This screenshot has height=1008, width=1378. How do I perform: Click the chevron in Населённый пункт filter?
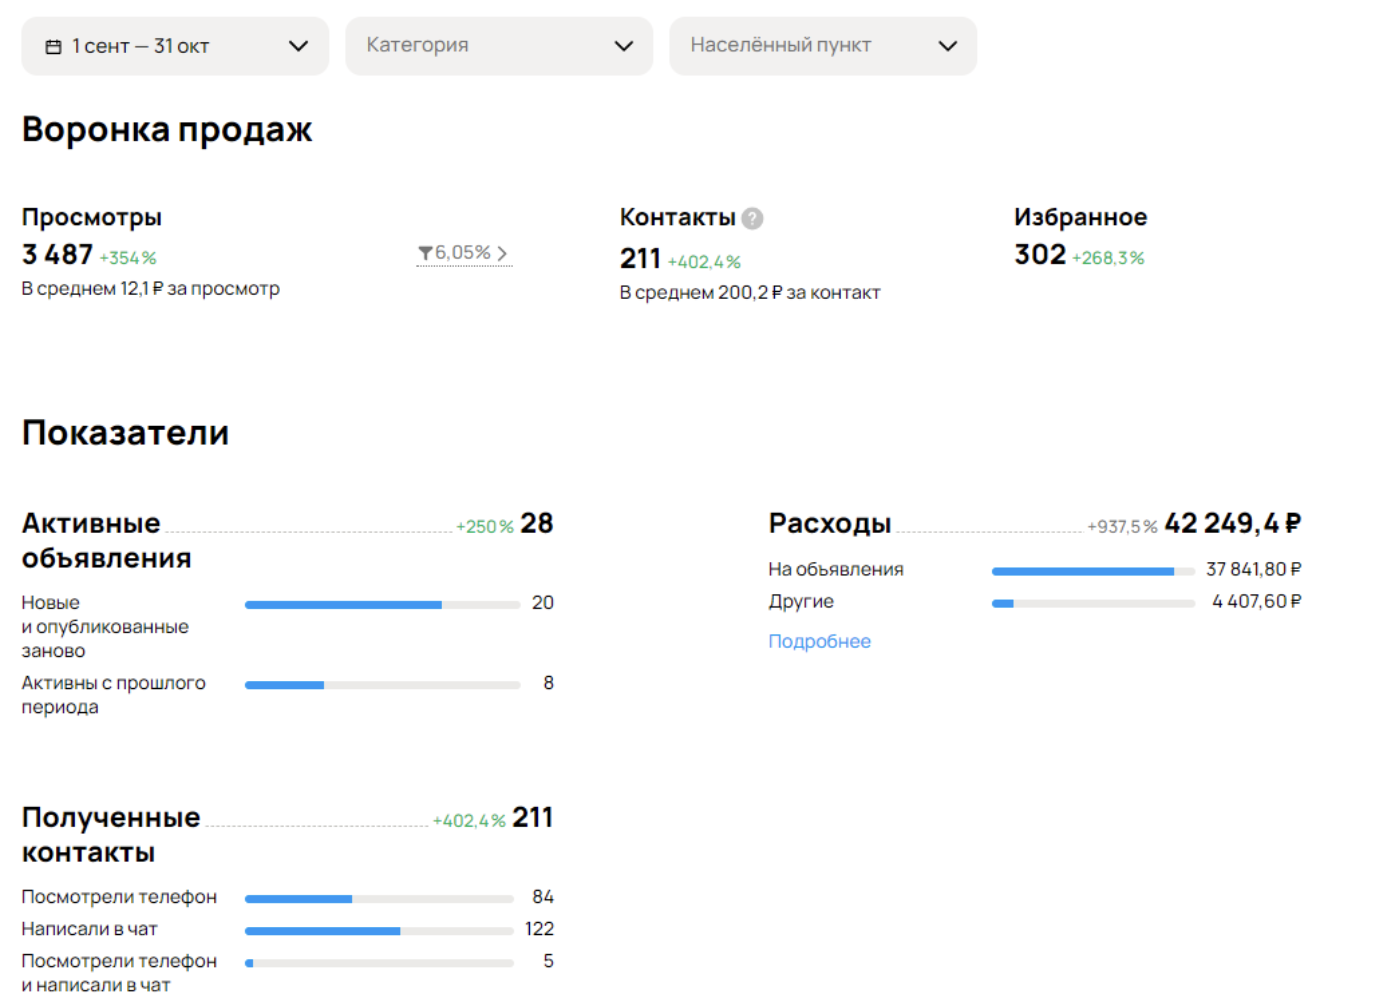948,46
